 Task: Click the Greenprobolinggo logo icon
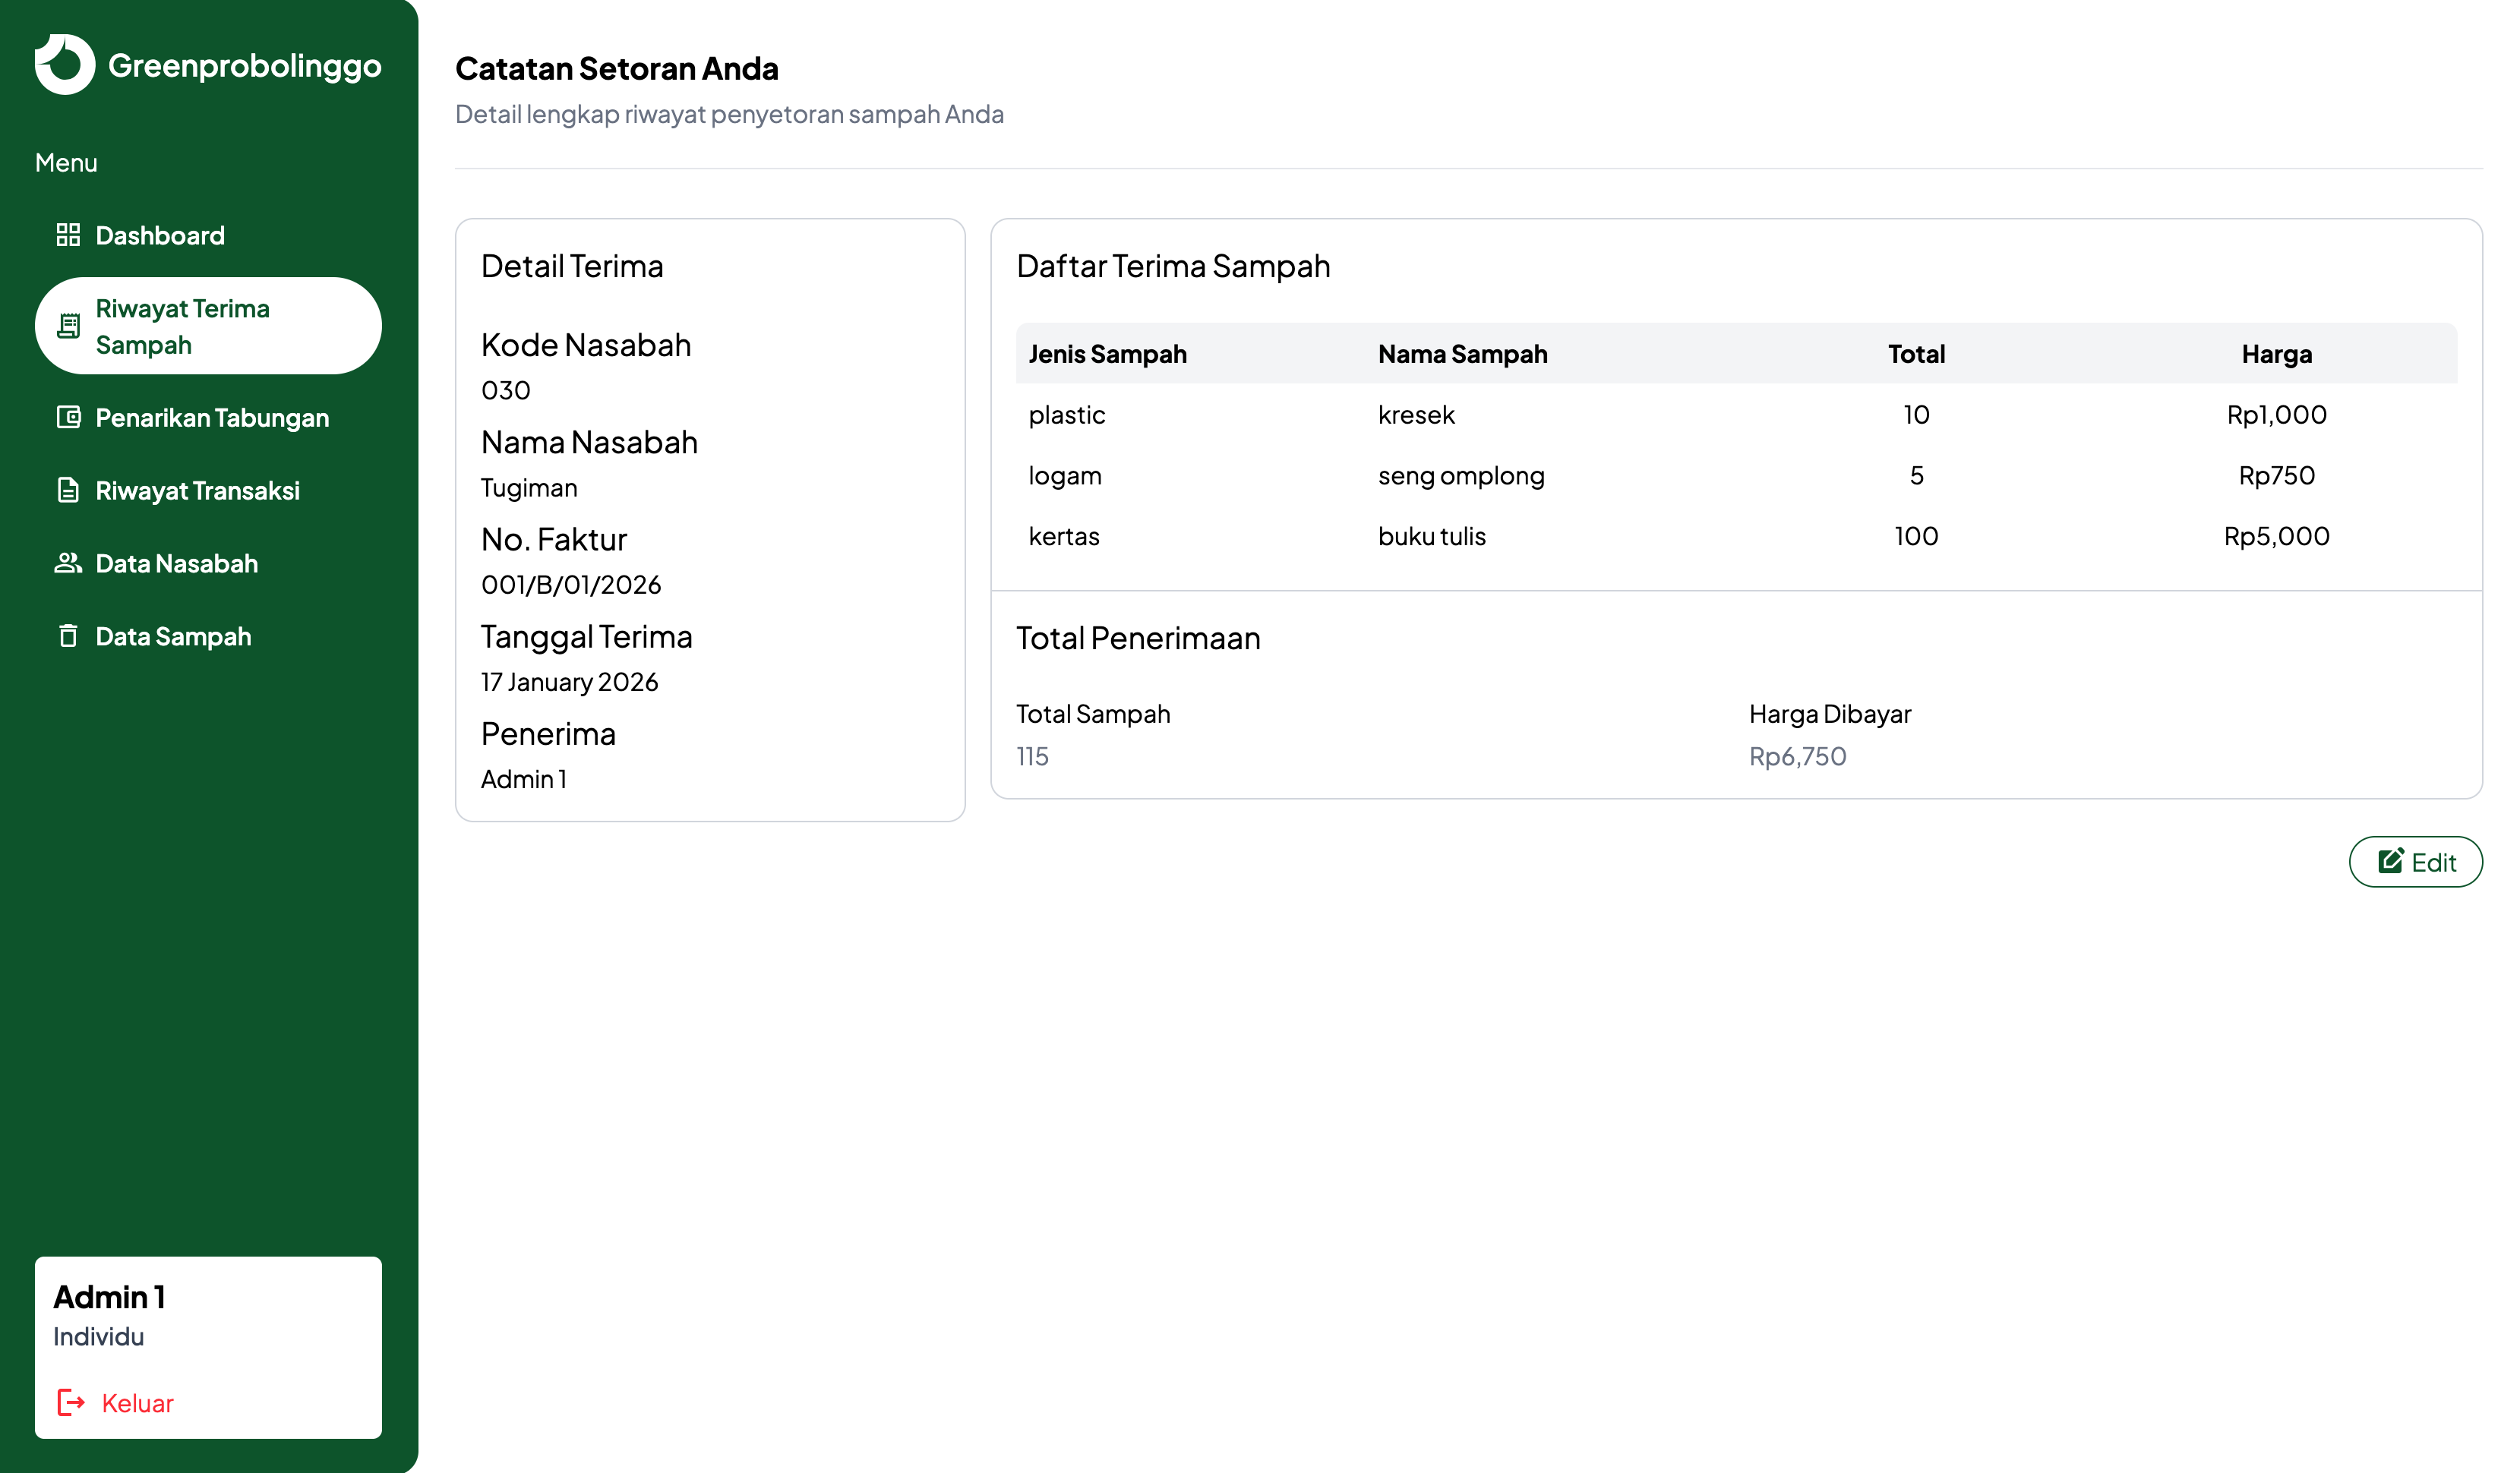pos(64,65)
